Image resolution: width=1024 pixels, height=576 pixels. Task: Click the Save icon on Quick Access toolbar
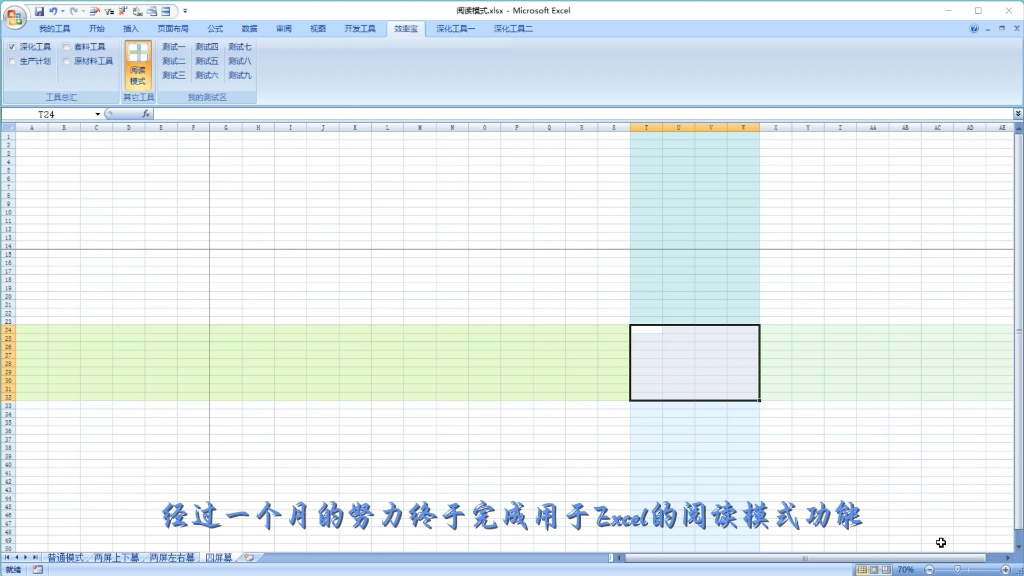38,10
